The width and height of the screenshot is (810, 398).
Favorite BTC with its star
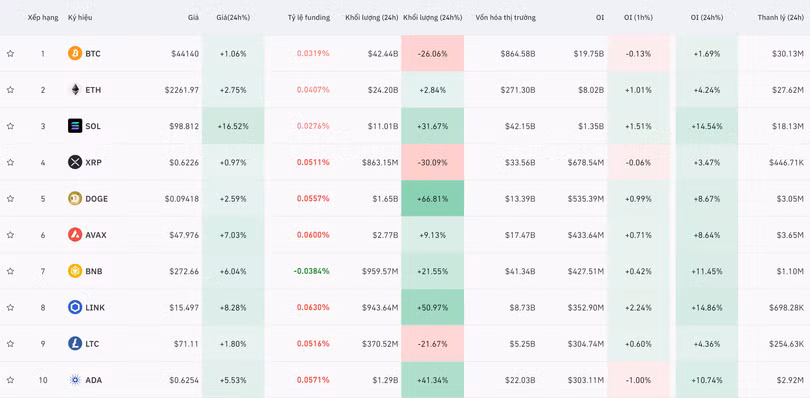[10, 53]
